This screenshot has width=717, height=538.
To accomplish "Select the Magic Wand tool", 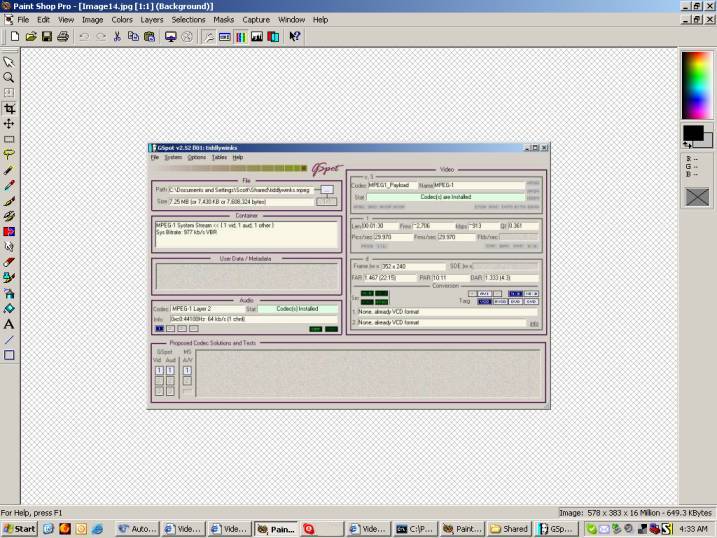I will 9,170.
